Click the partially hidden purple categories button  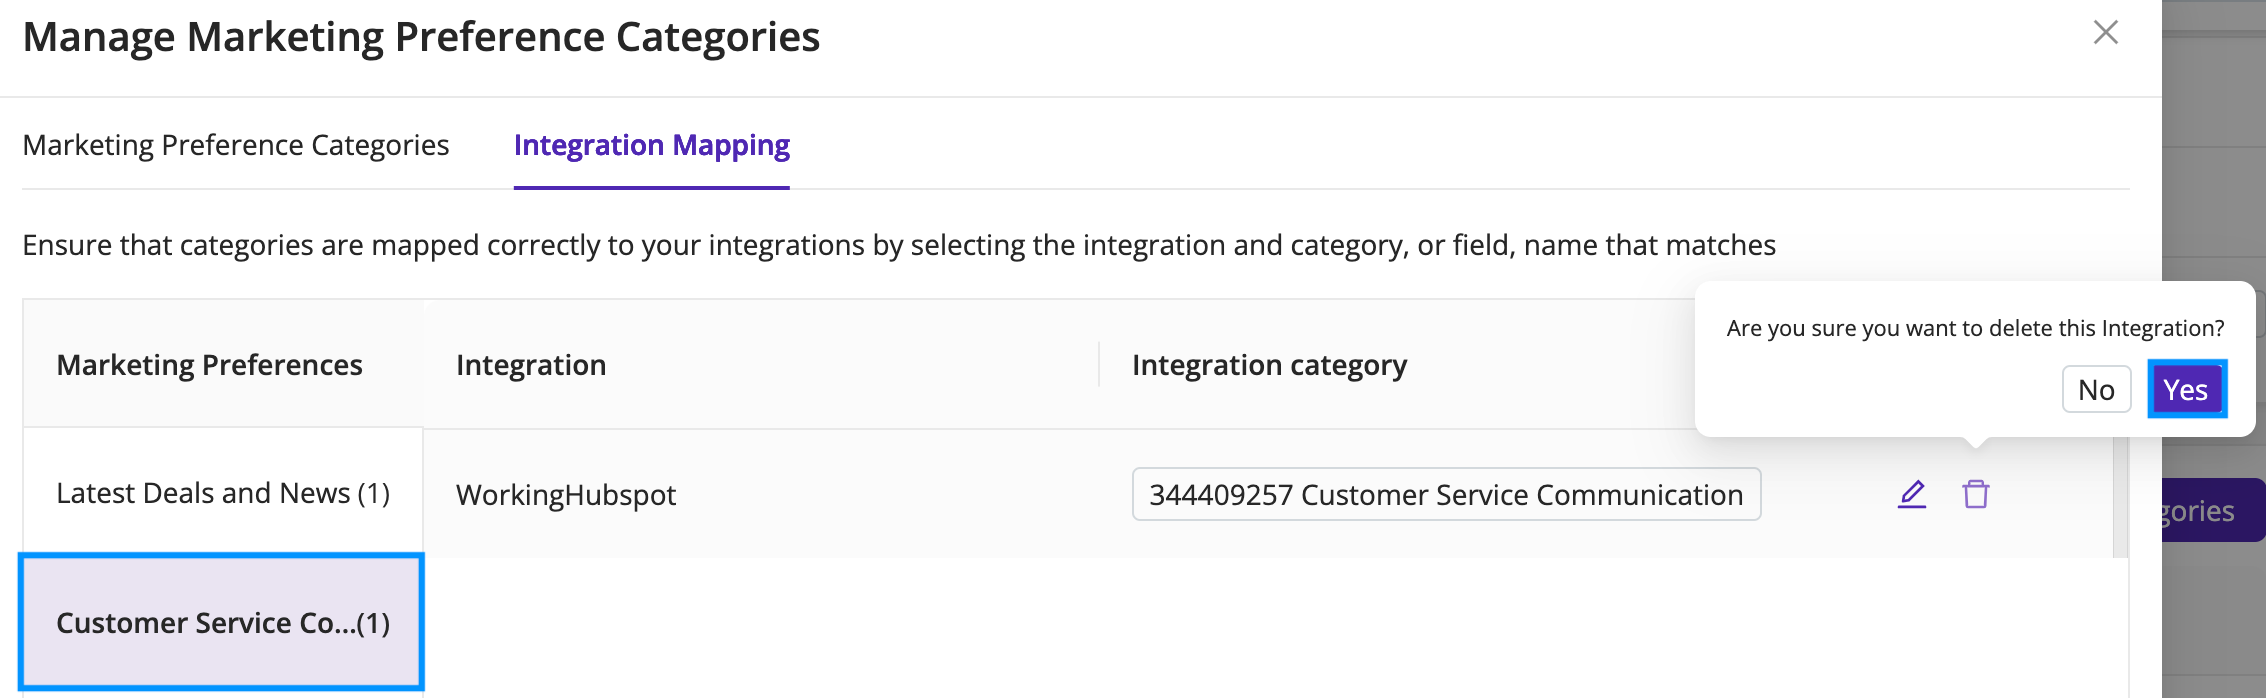(2214, 510)
